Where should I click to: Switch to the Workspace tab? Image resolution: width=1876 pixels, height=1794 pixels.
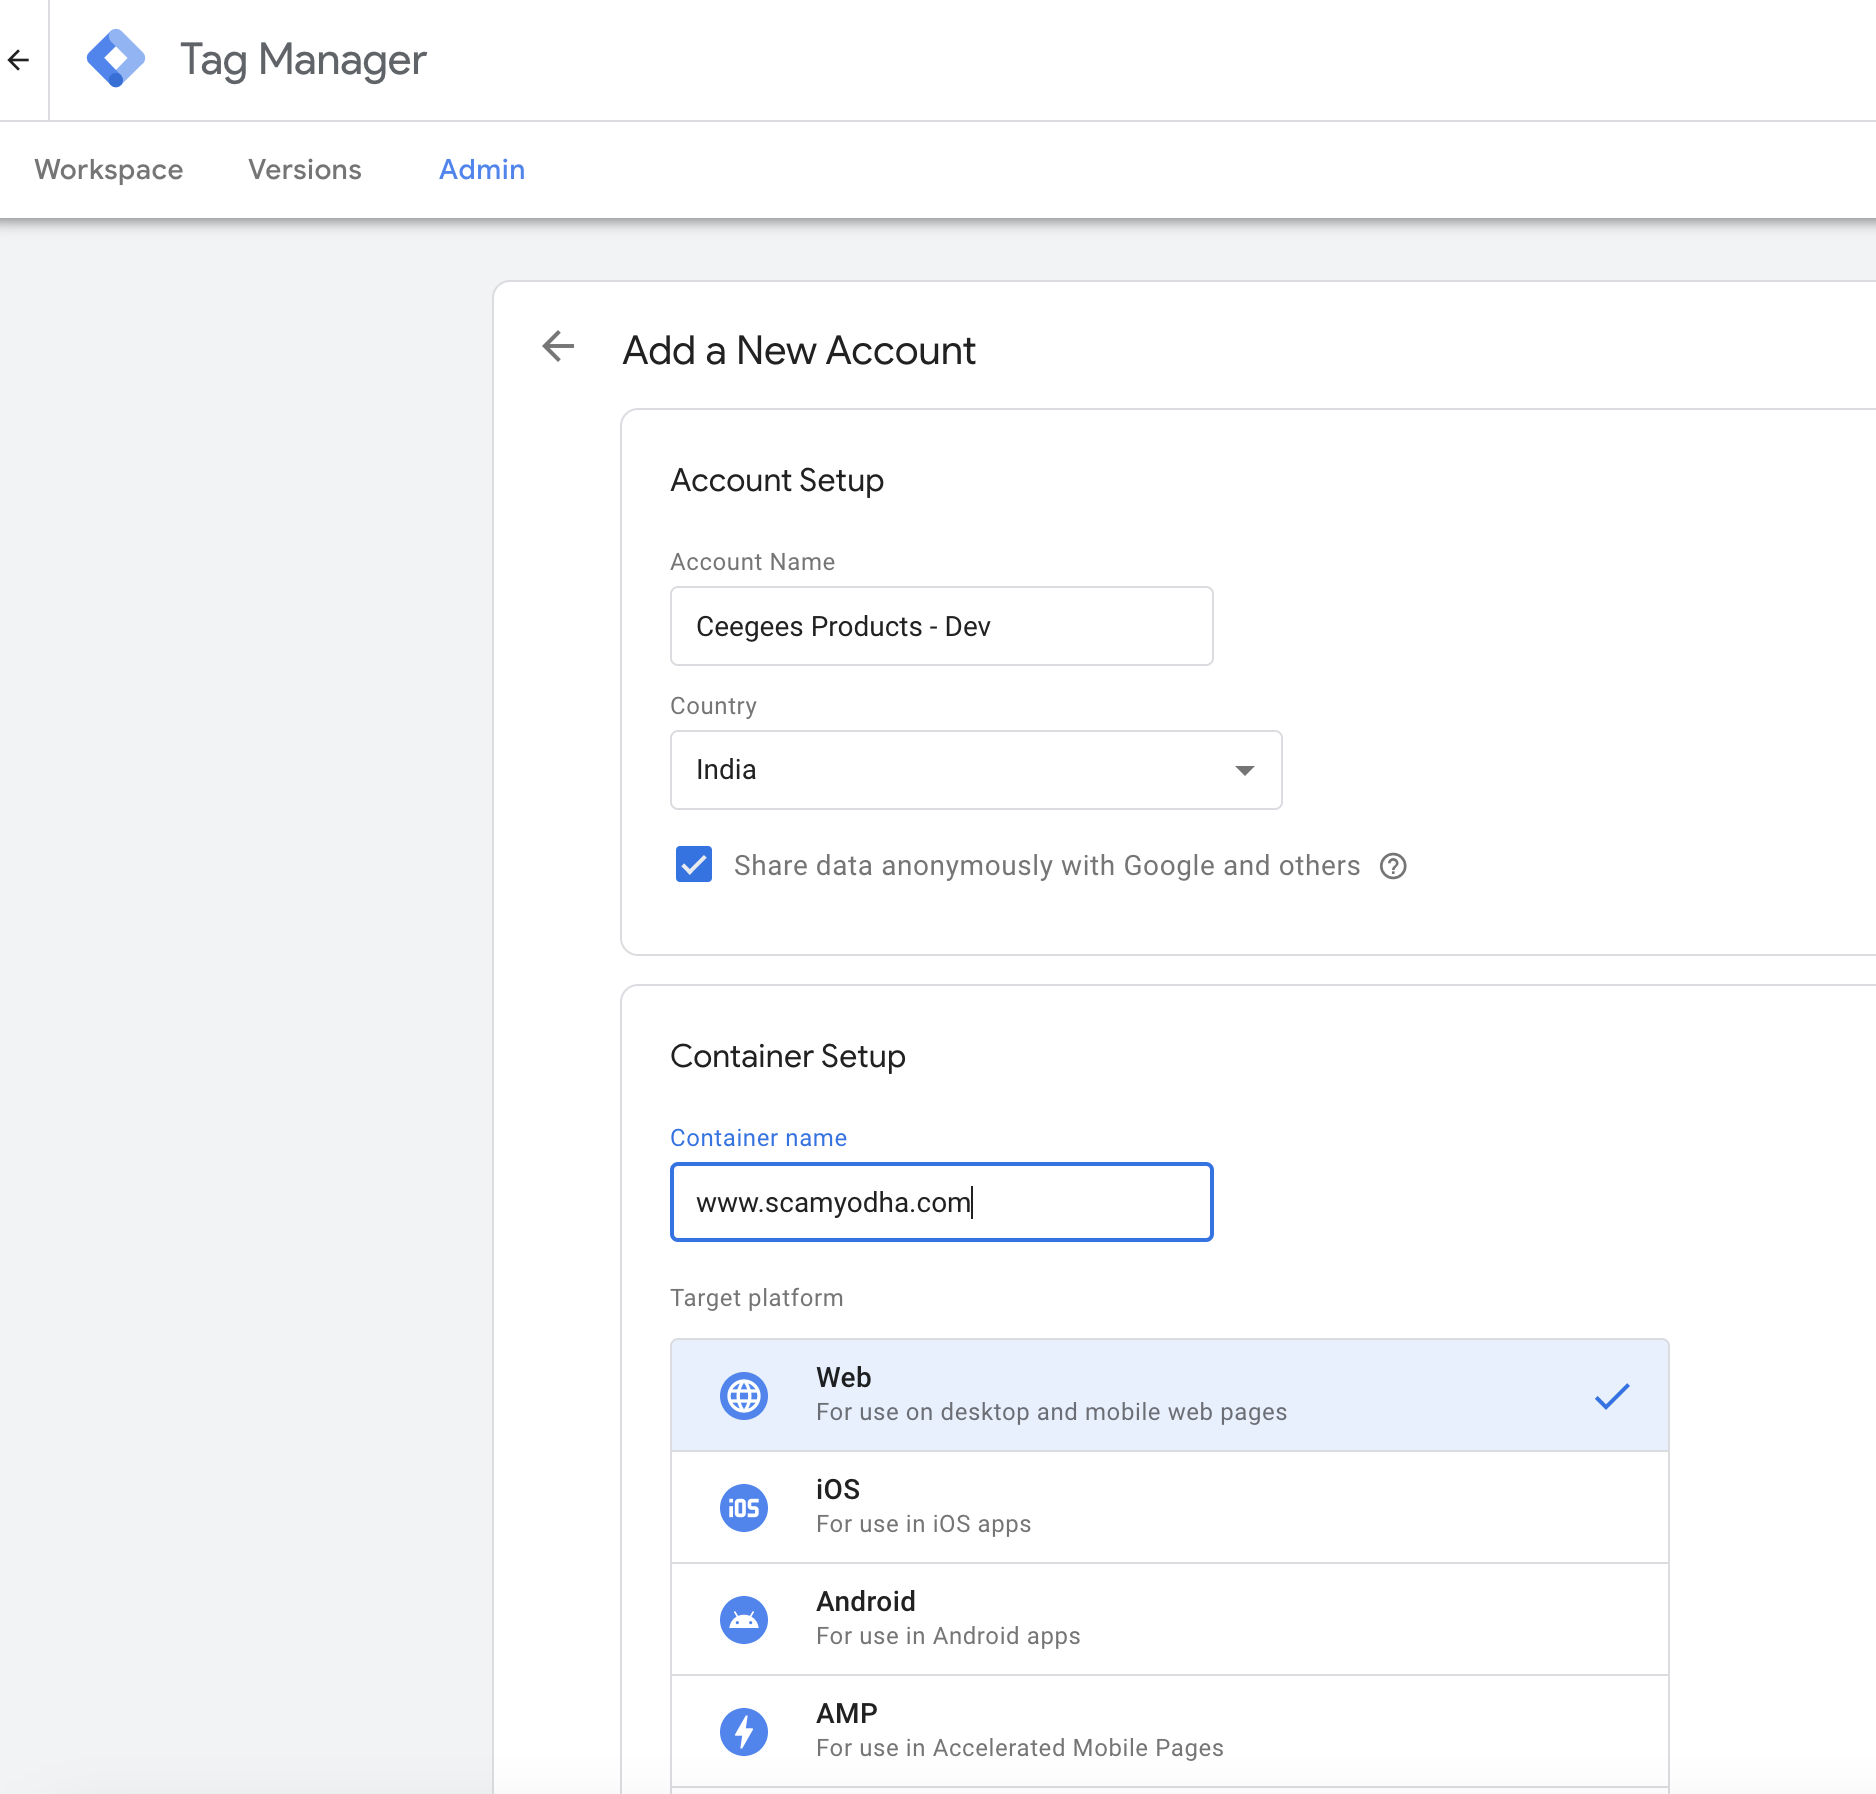(108, 169)
